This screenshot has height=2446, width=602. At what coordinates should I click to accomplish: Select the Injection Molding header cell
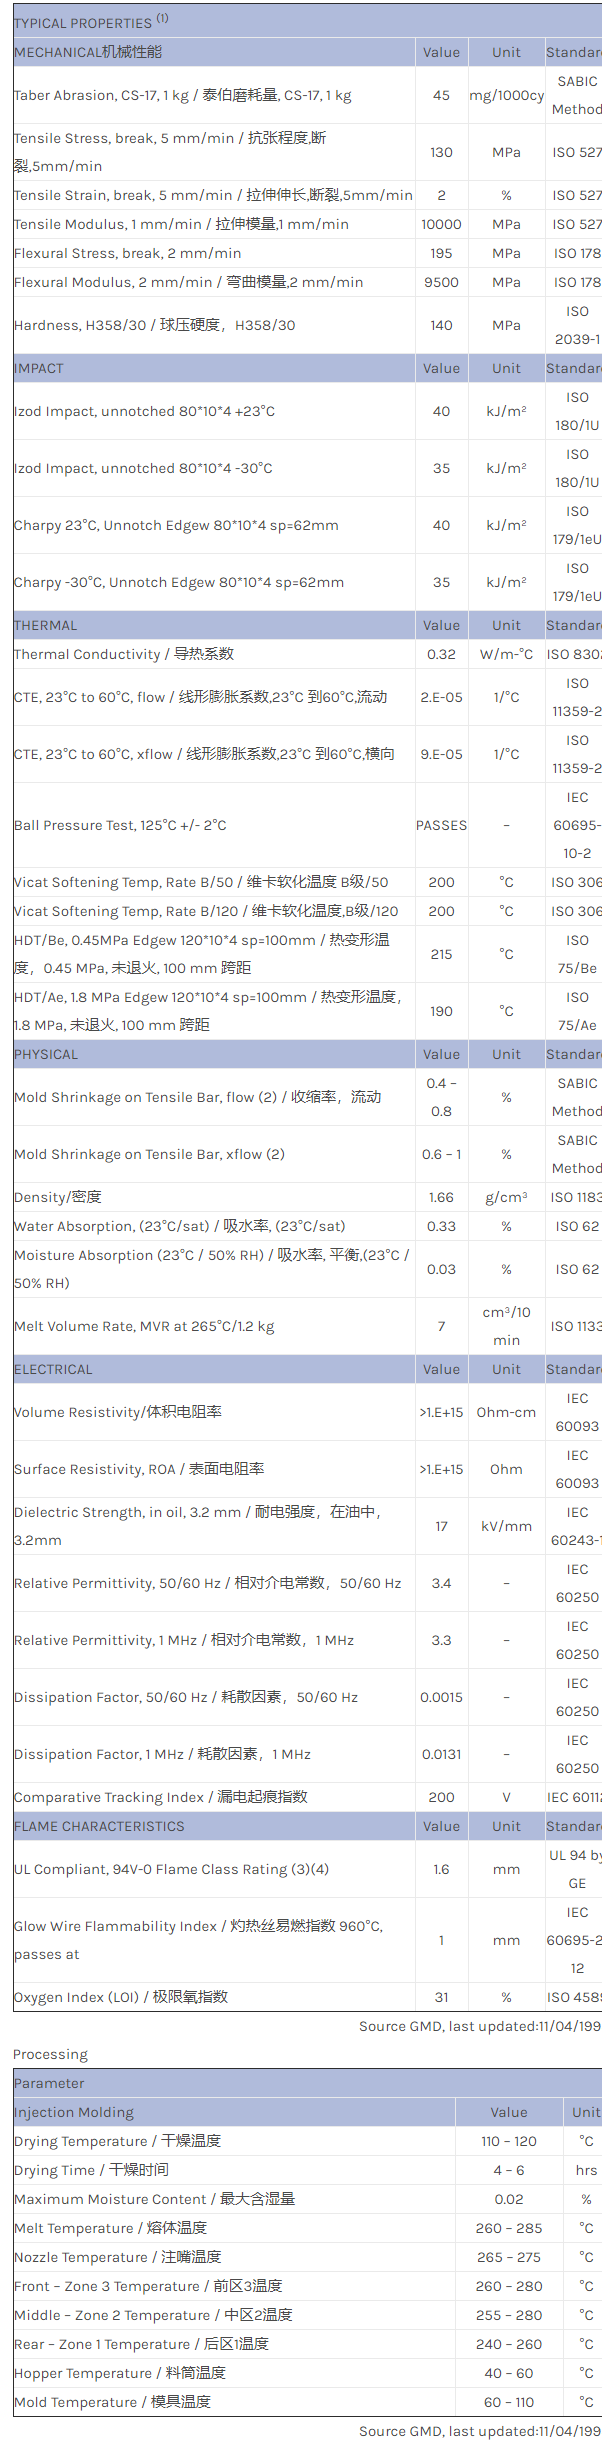(74, 2113)
